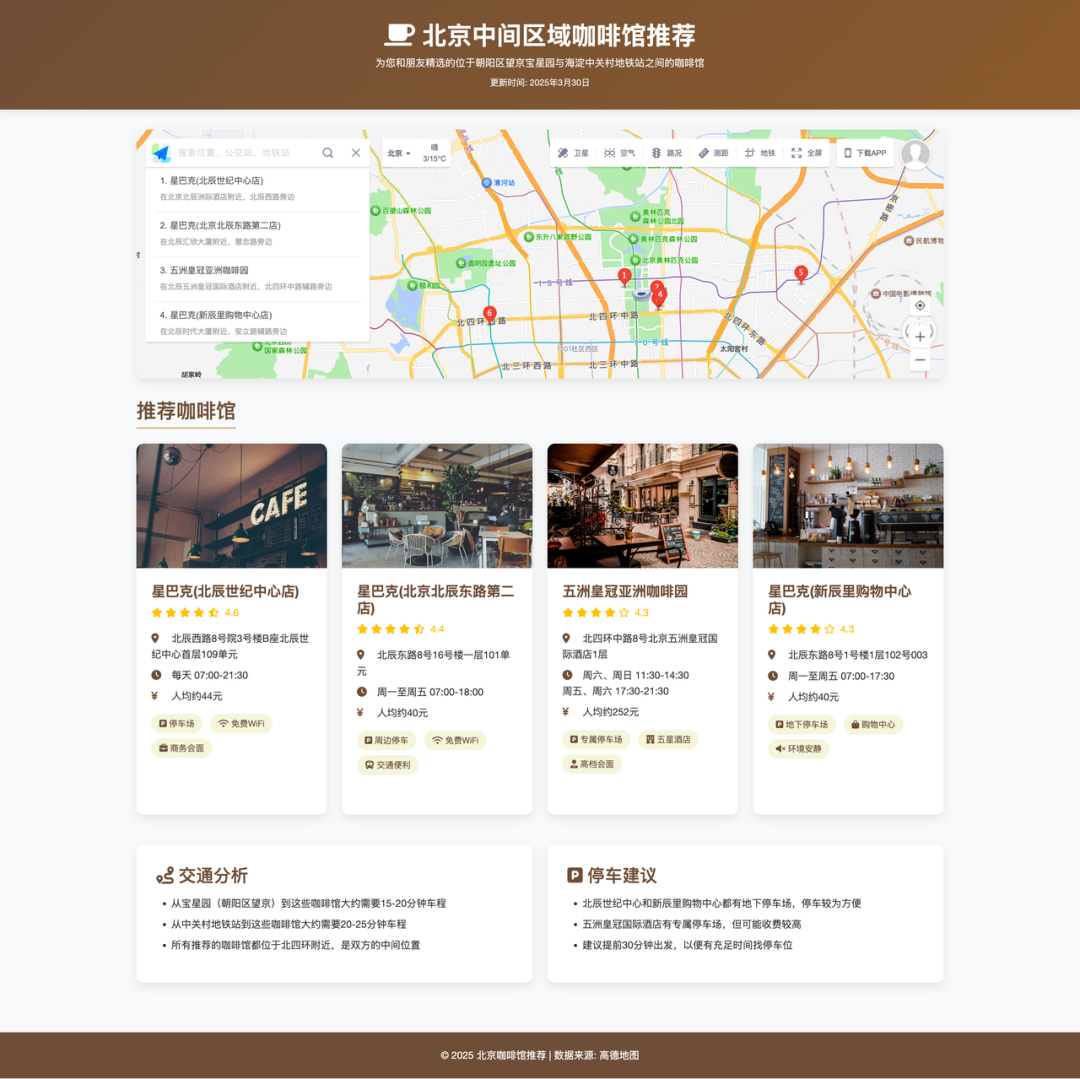The height and width of the screenshot is (1079, 1080).
Task: Click the 商务会面 tag
Action: 181,748
